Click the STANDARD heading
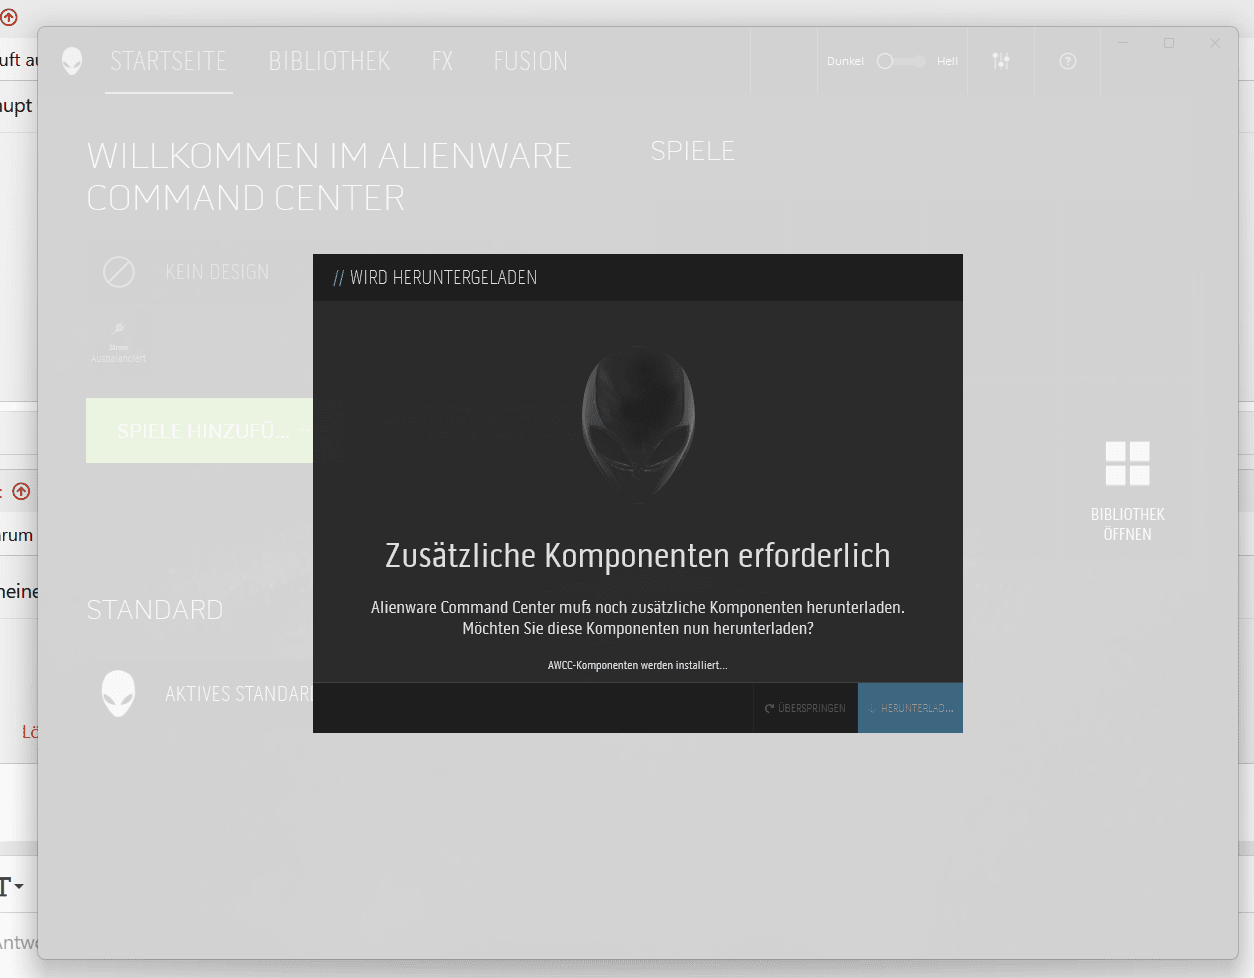The width and height of the screenshot is (1254, 978). pos(155,610)
